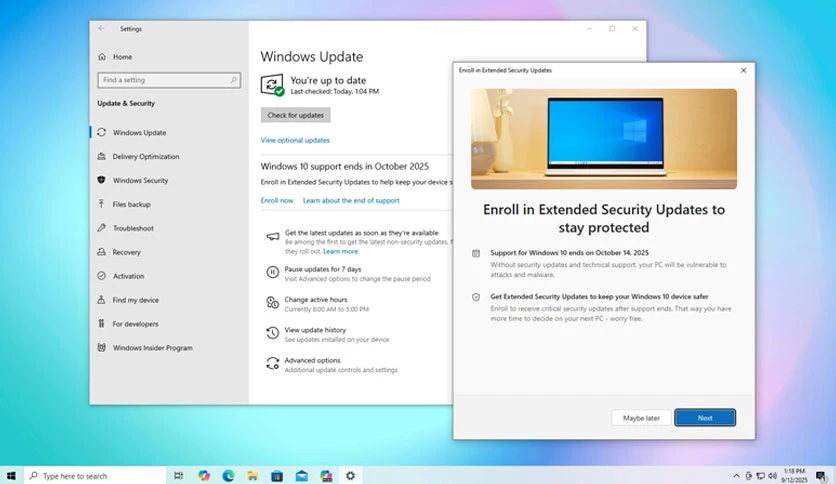Minimize the Settings window
Image resolution: width=836 pixels, height=484 pixels.
pos(589,29)
